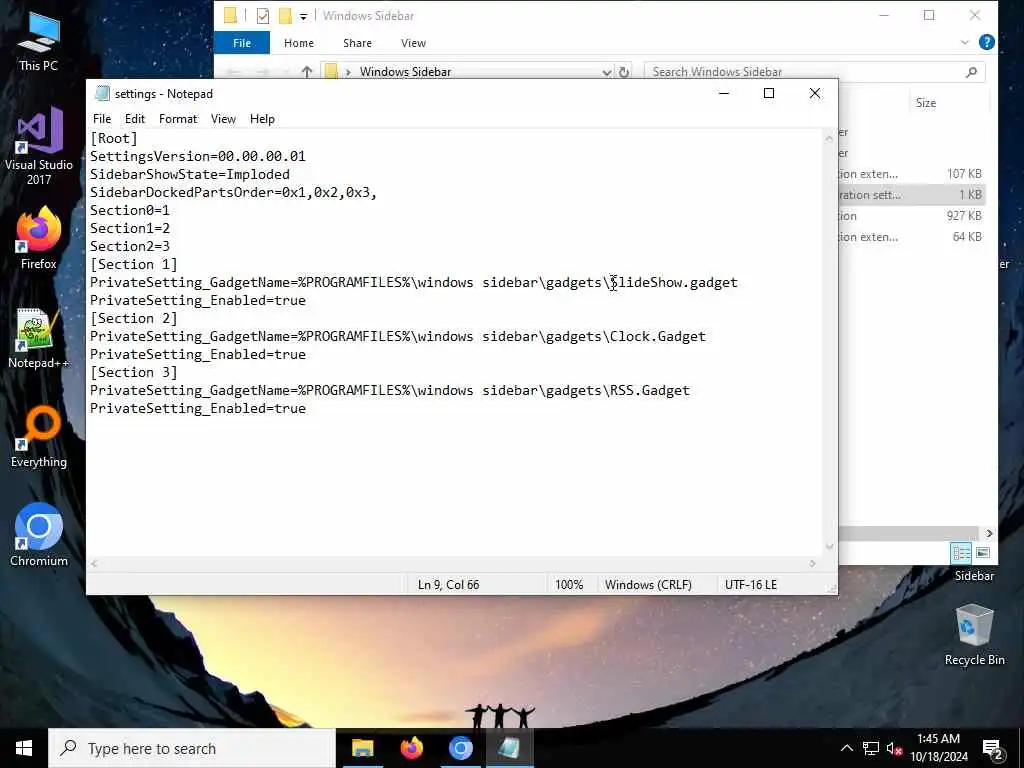The width and height of the screenshot is (1024, 768).
Task: Switch Explorer to large icons view
Action: [983, 553]
